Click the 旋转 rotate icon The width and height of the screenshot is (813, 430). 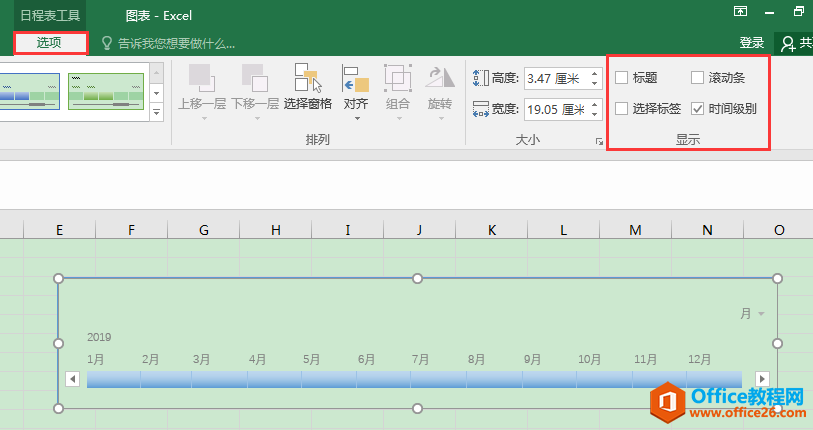(440, 78)
